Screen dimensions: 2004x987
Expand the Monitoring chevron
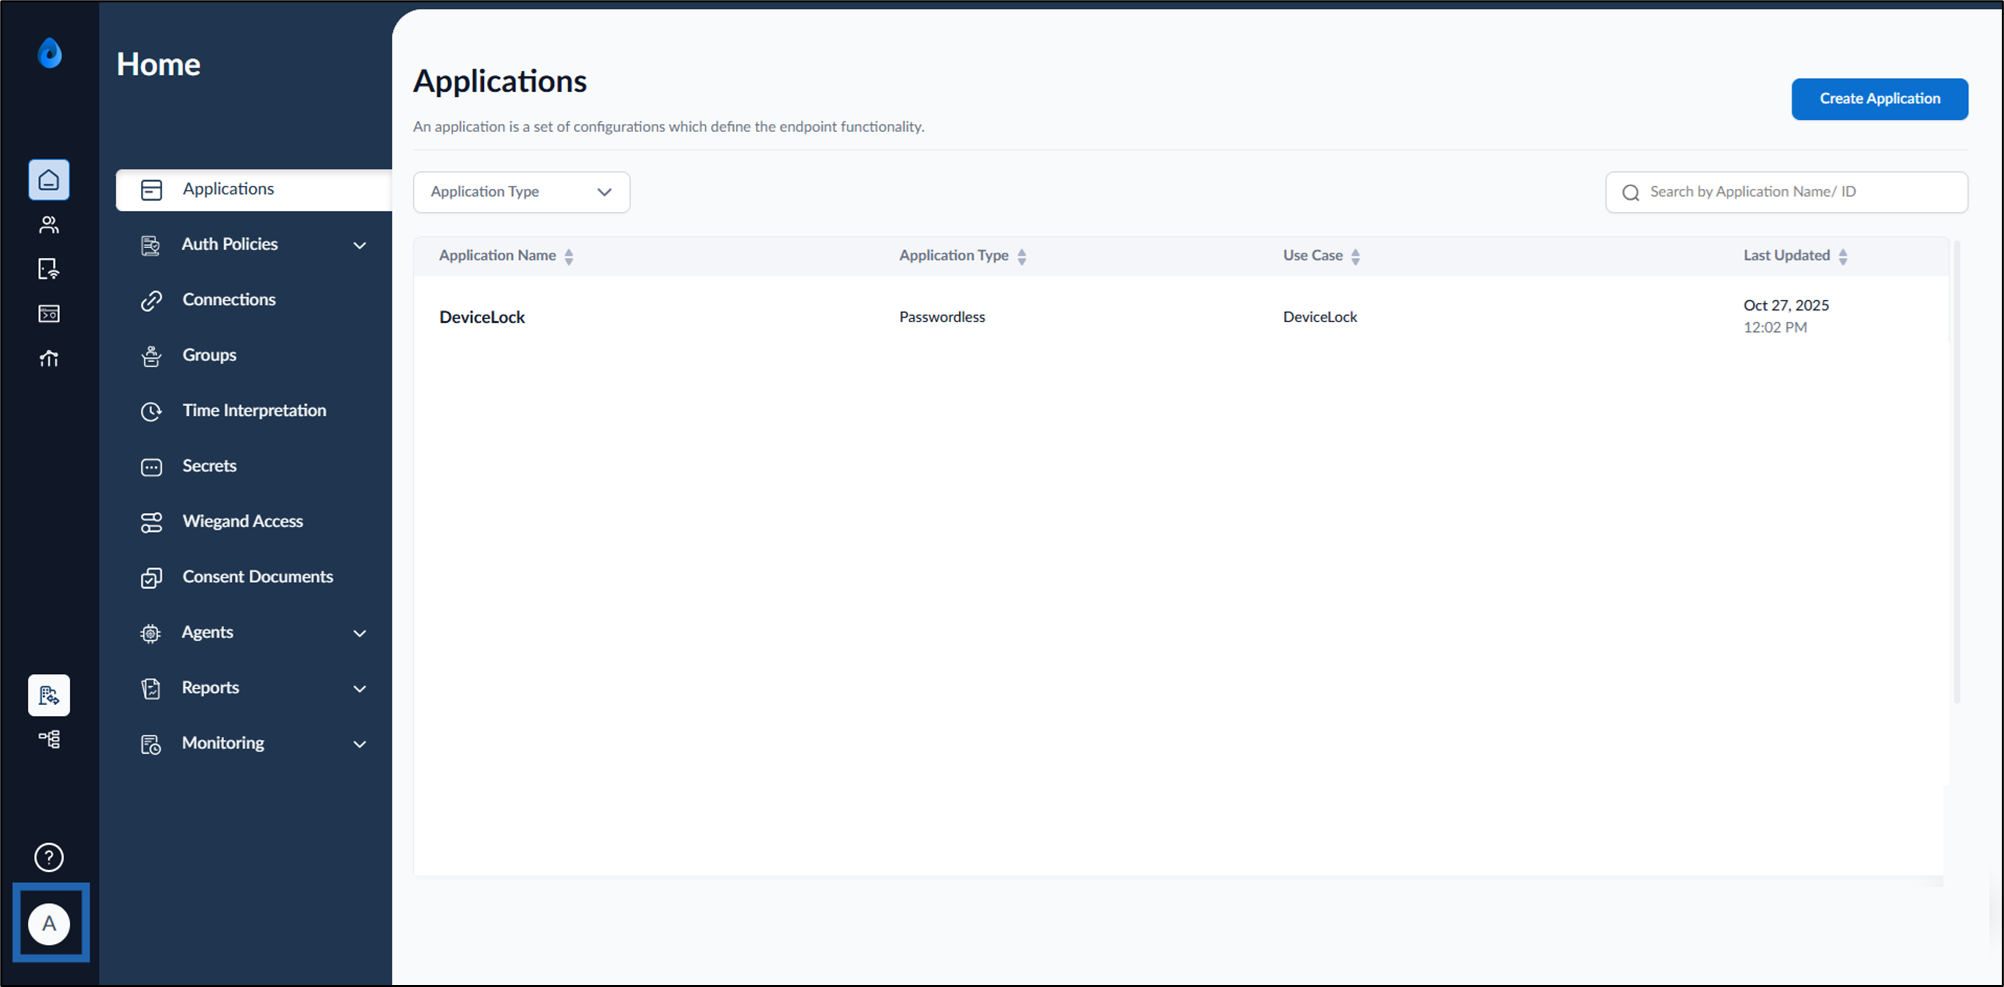pyautogui.click(x=360, y=744)
